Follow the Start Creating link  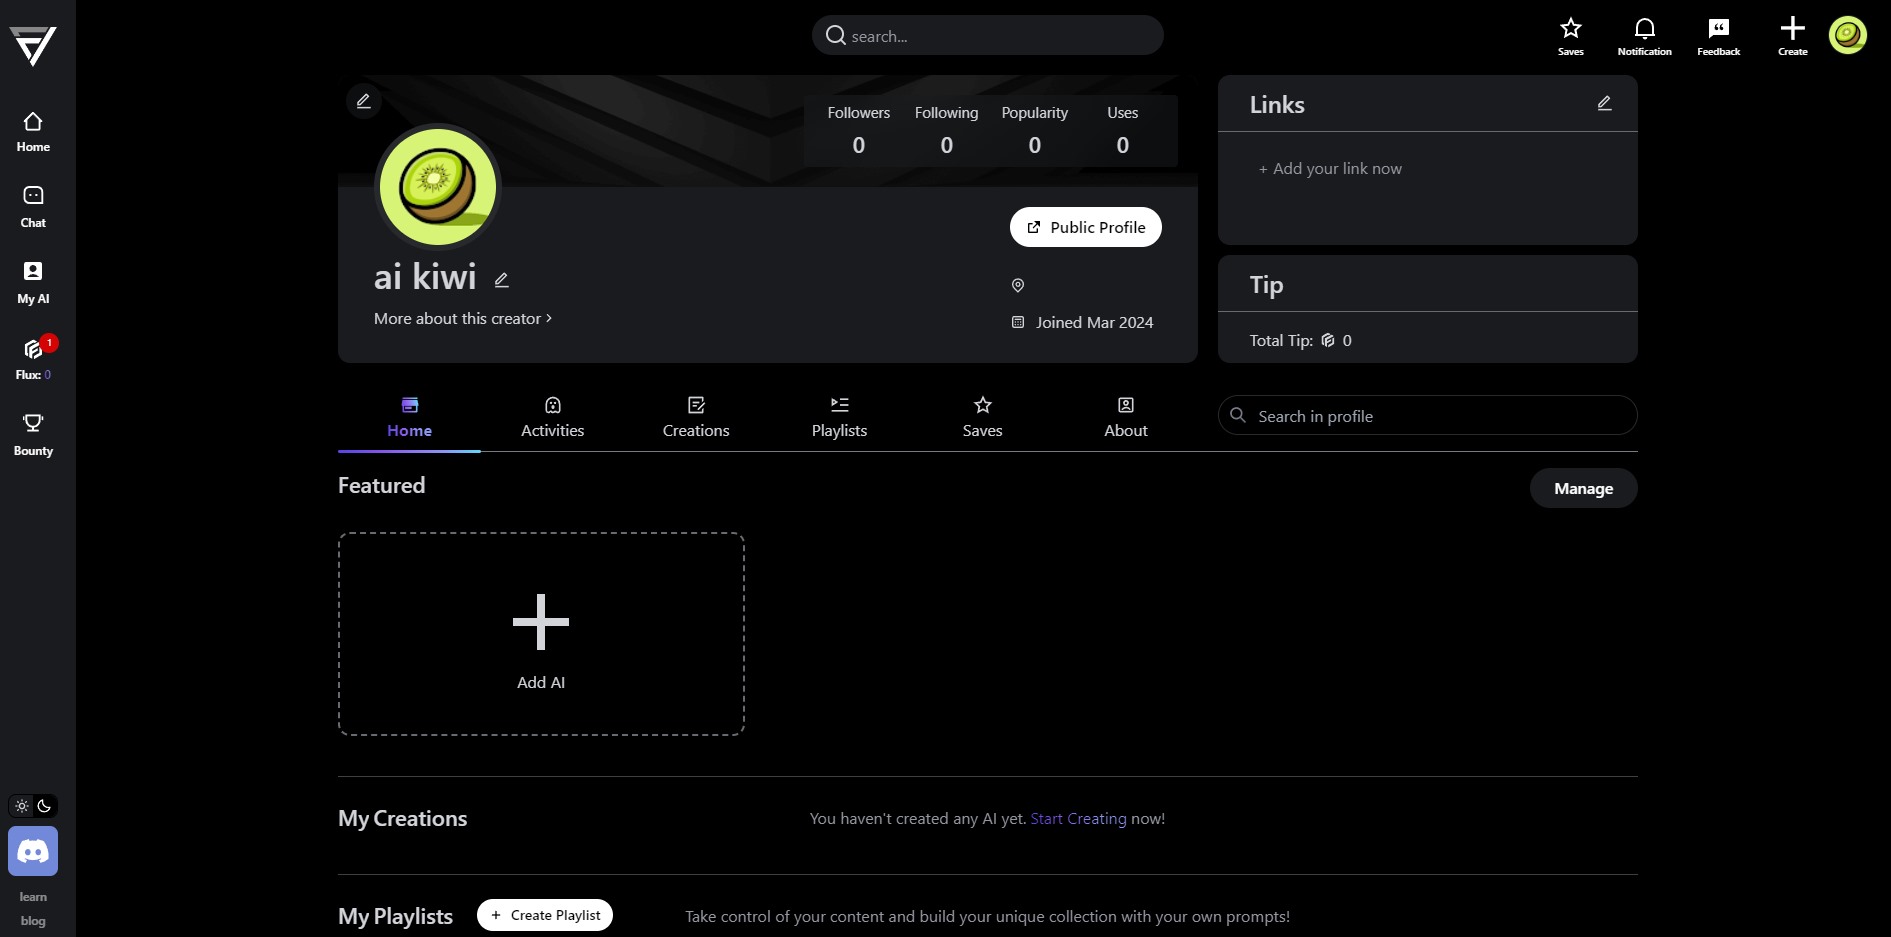1078,818
